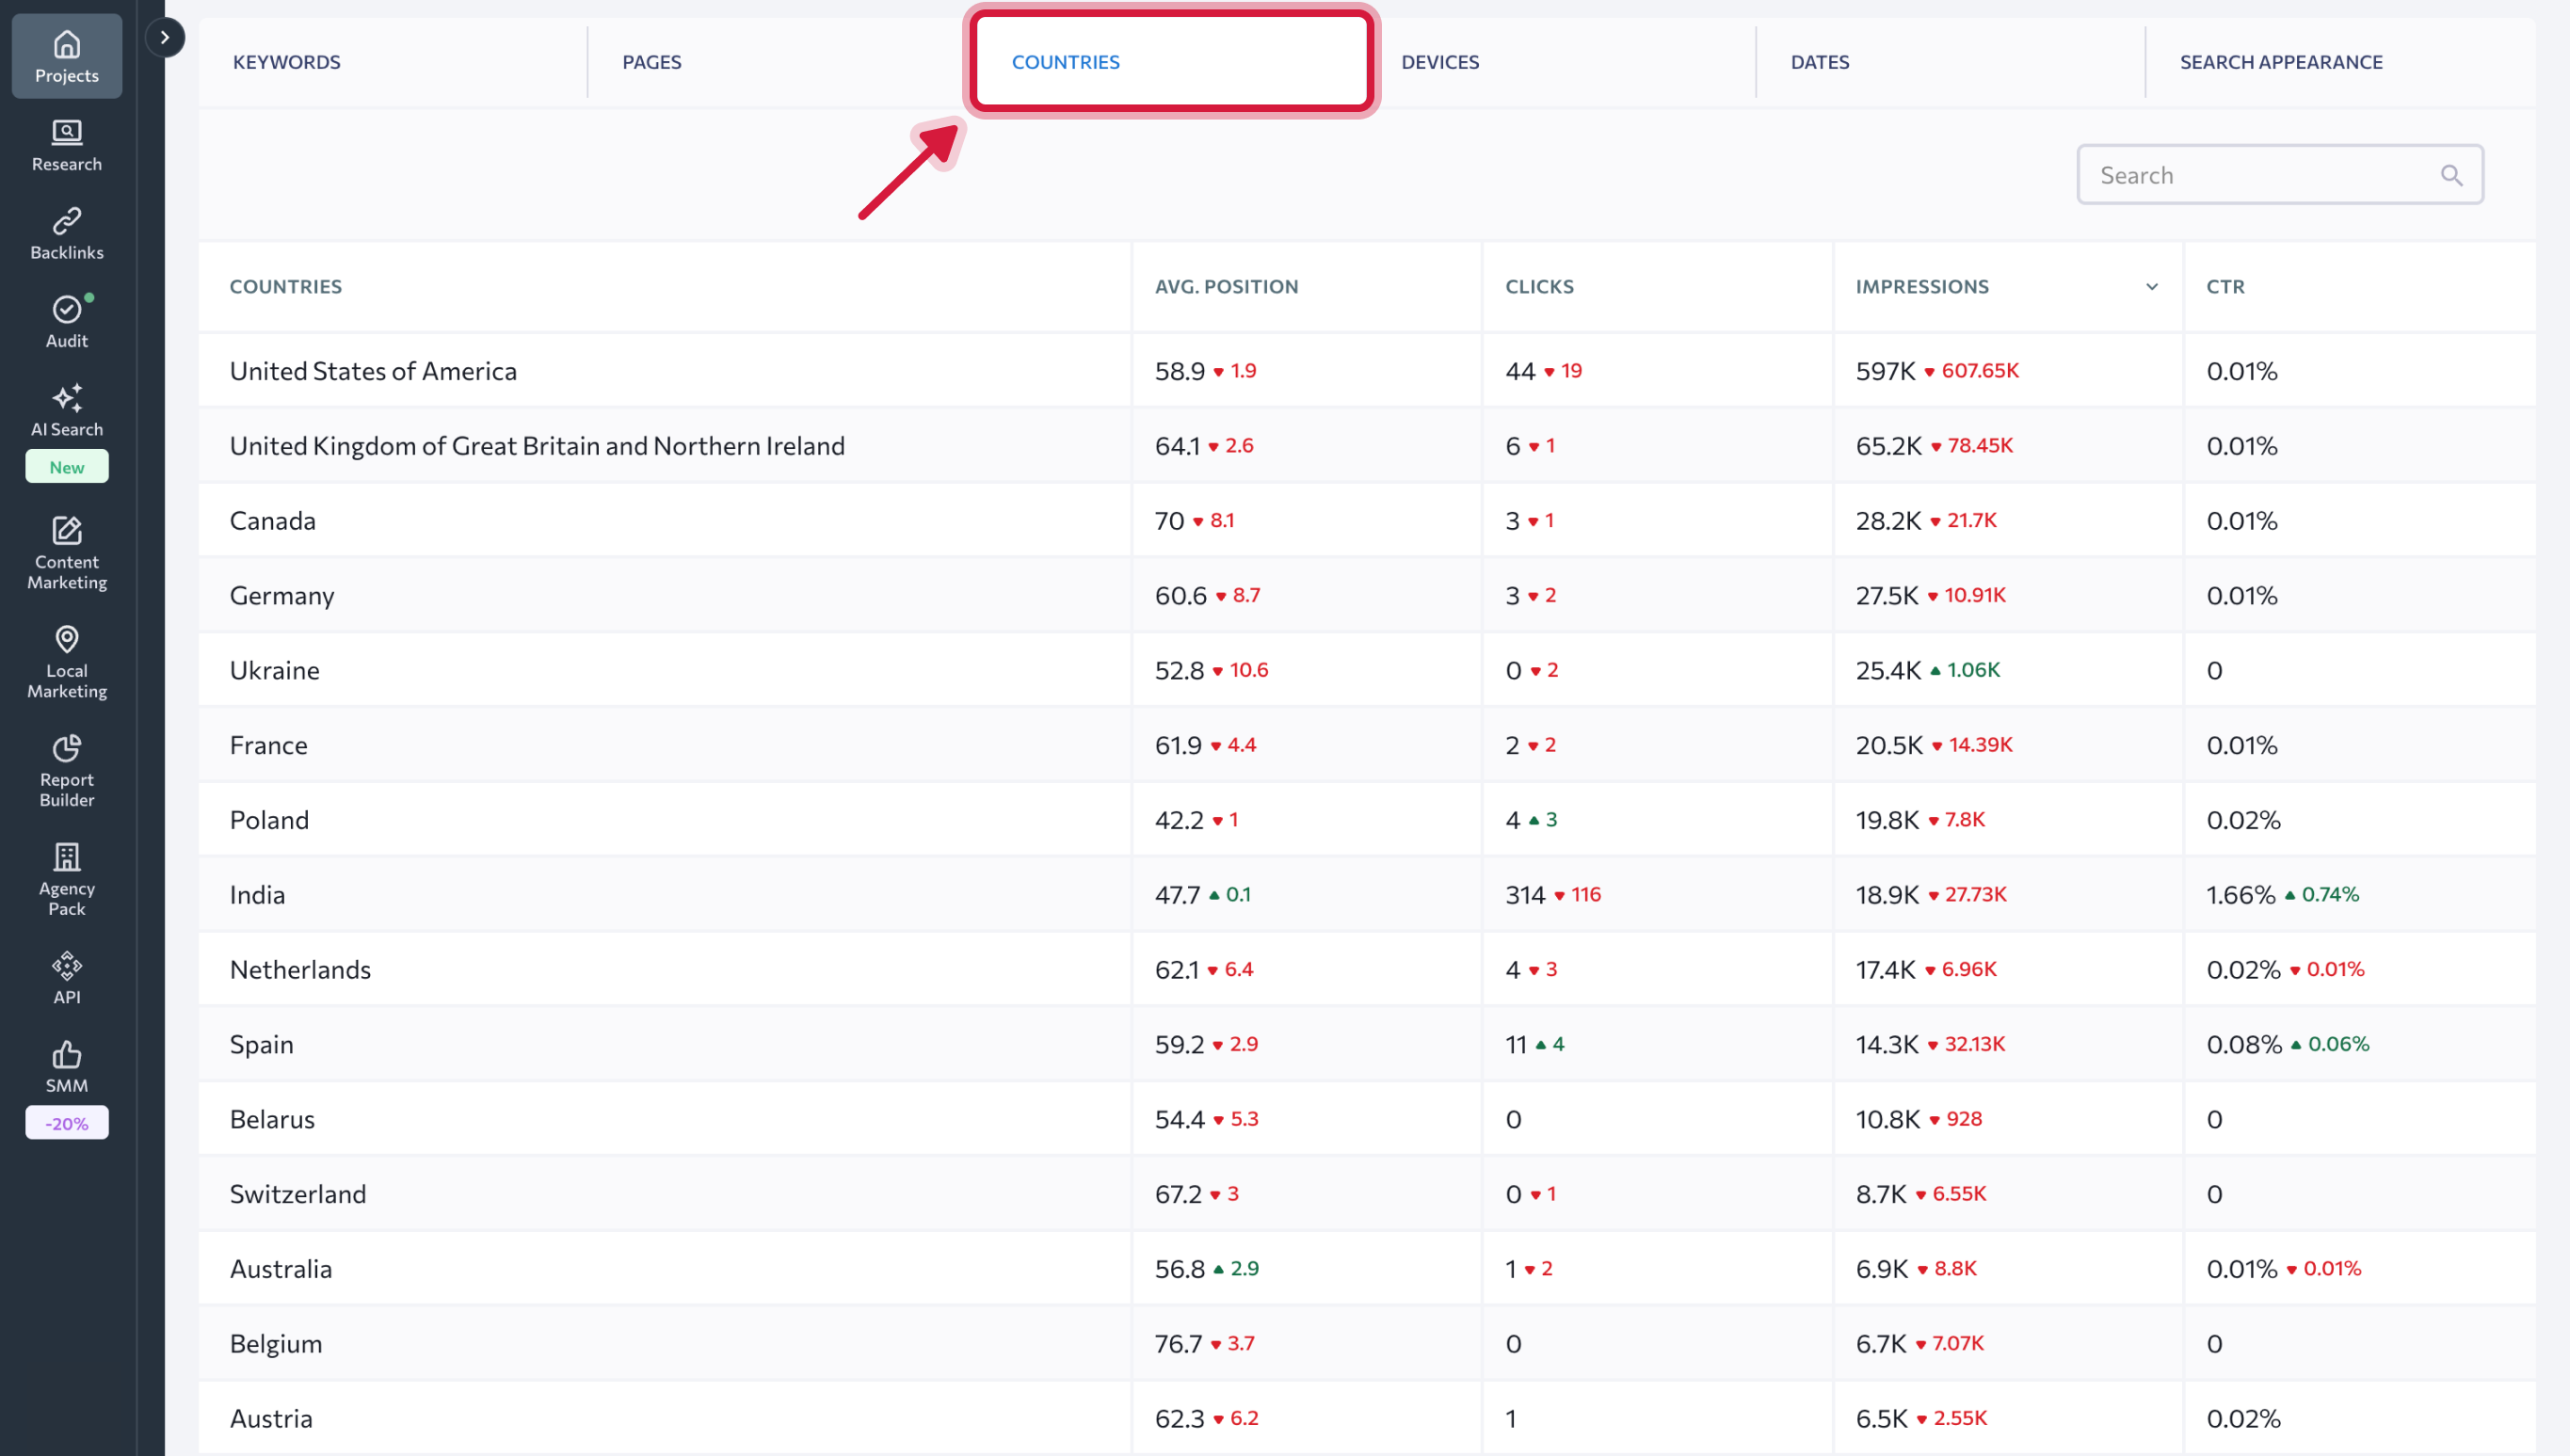Open the Projects section in the sidebar
The width and height of the screenshot is (2570, 1456).
(66, 55)
